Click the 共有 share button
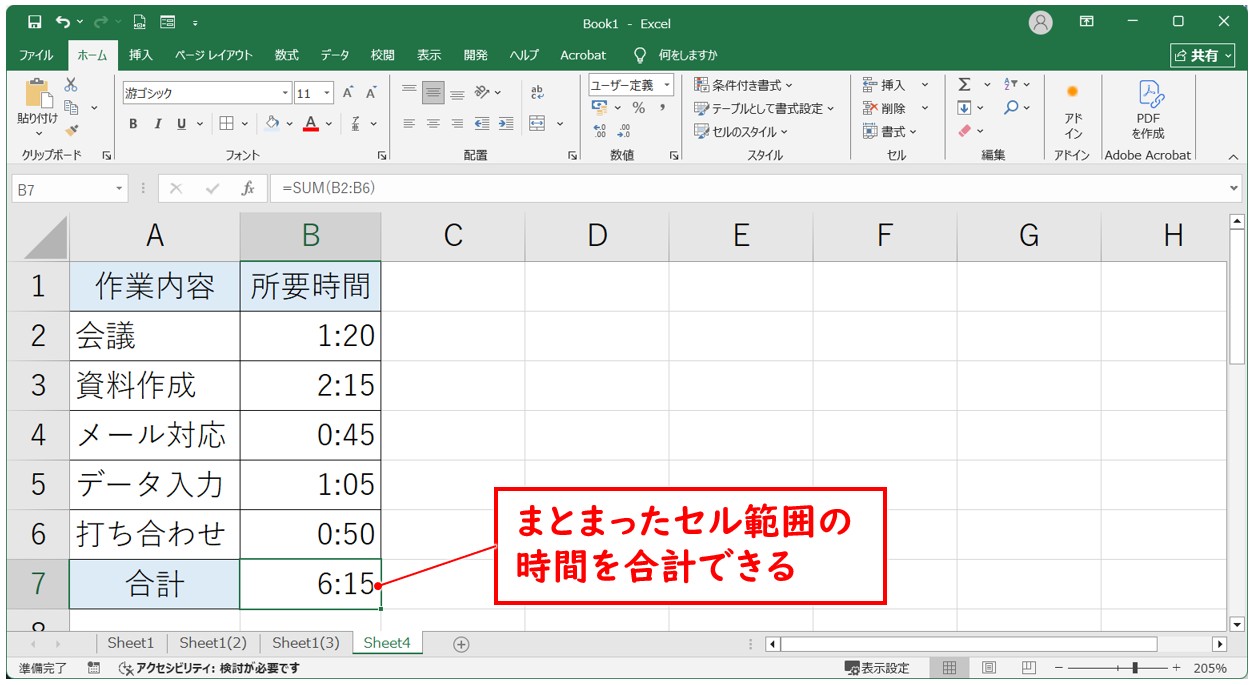The width and height of the screenshot is (1254, 685). (1204, 55)
